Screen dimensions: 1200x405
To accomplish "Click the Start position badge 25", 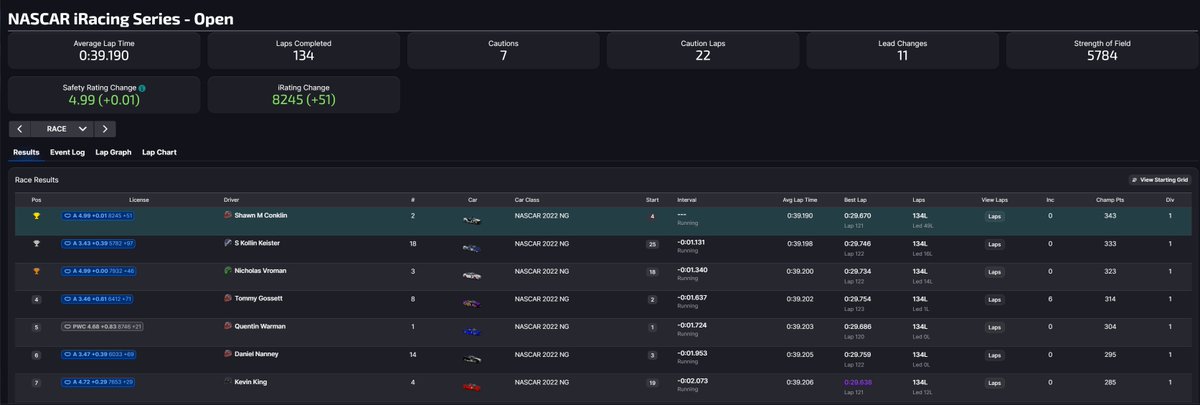I will tap(653, 244).
